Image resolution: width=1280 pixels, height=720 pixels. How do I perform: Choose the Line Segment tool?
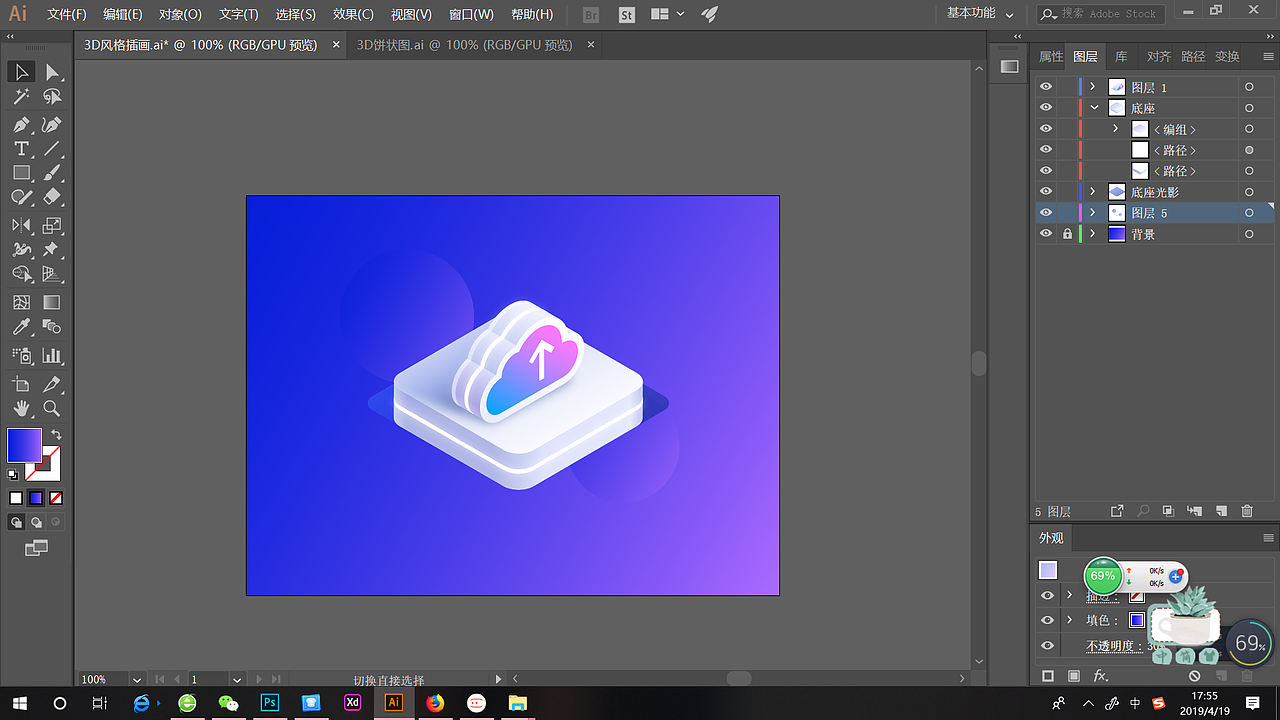pos(52,149)
